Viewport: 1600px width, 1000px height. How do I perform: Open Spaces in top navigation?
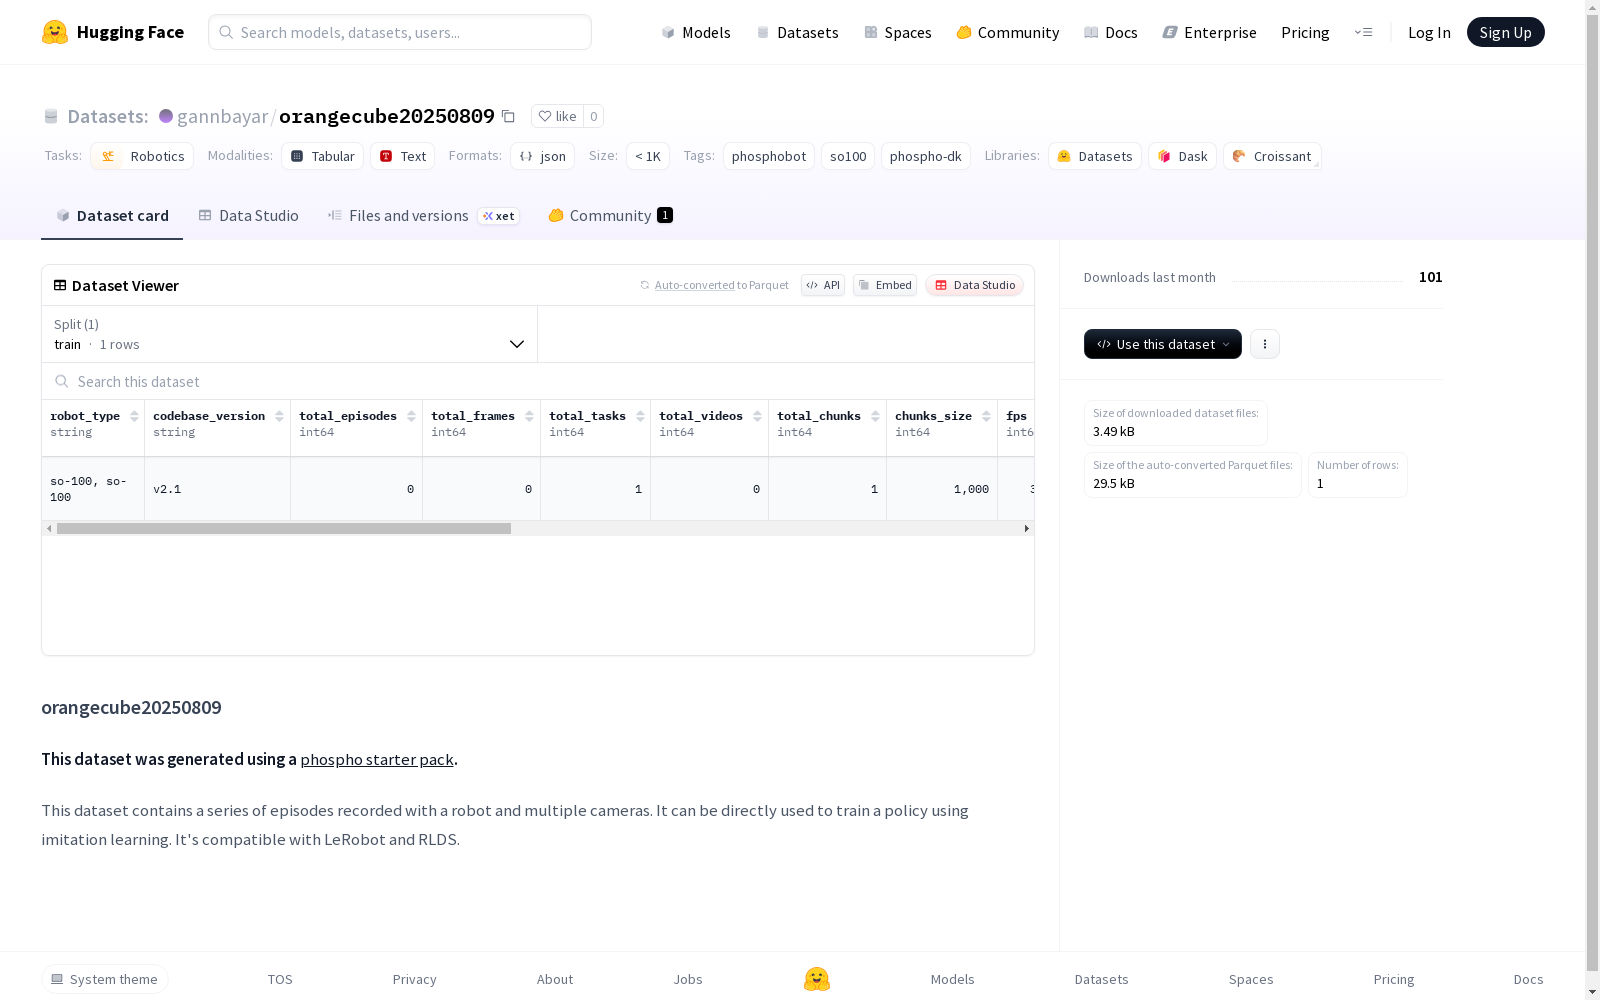tap(897, 32)
